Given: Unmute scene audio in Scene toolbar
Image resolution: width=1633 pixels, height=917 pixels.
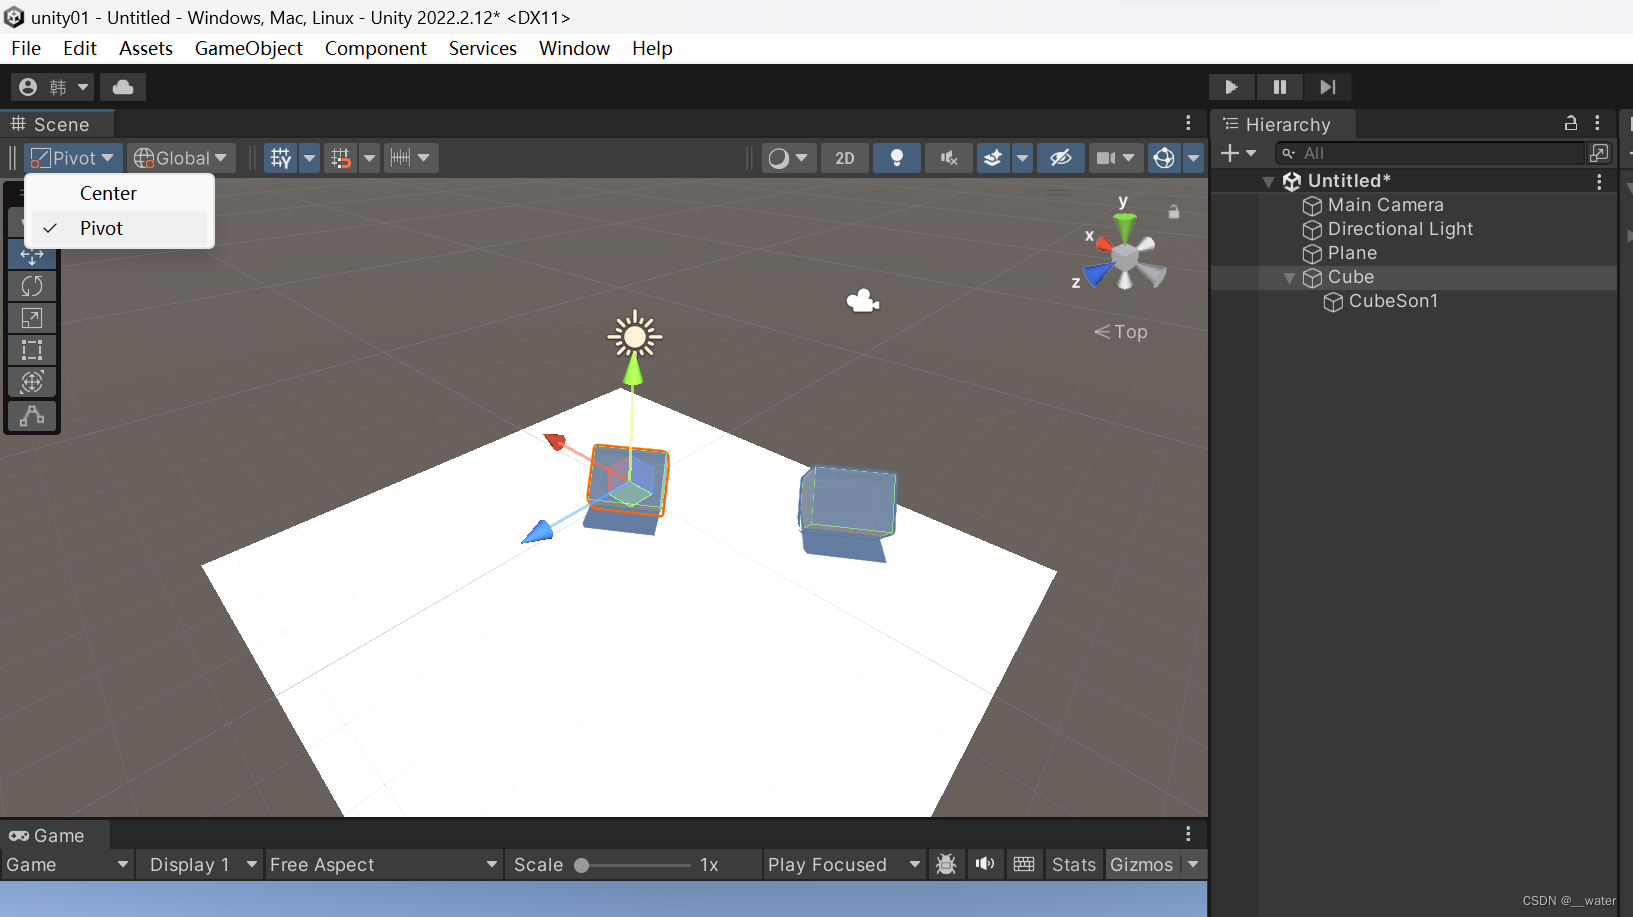Looking at the screenshot, I should [947, 157].
